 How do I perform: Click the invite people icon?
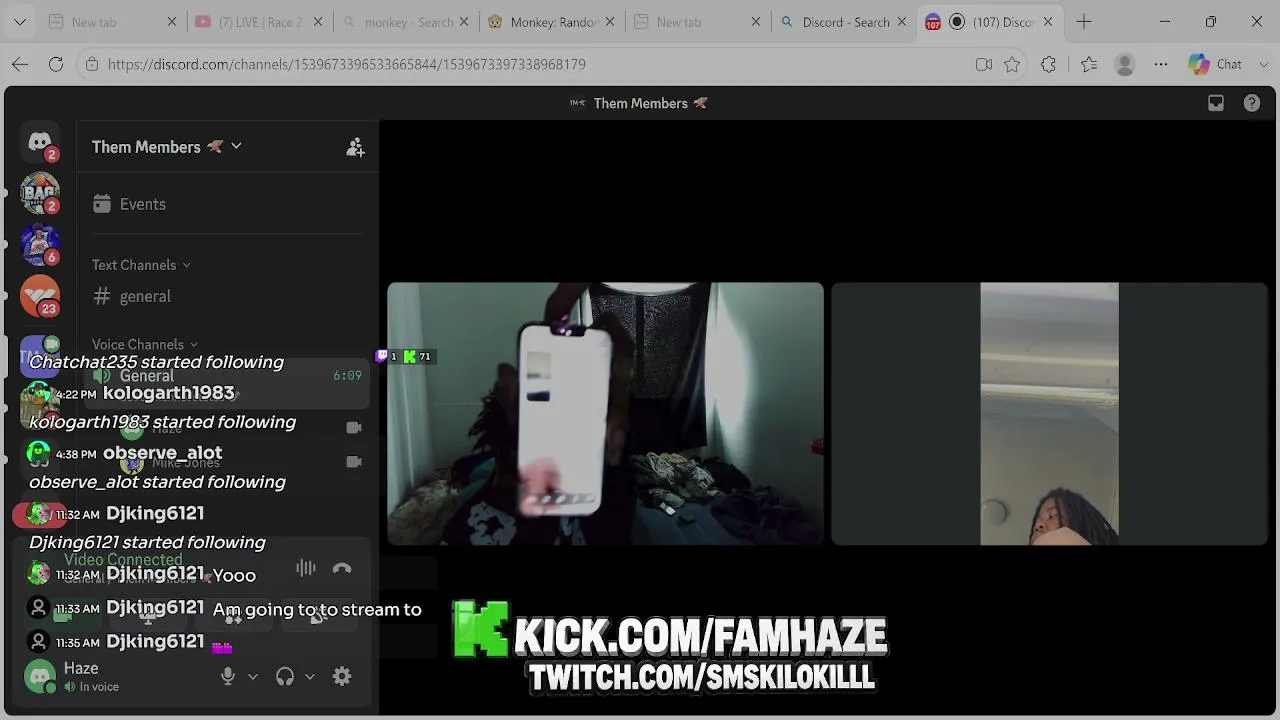click(x=355, y=147)
